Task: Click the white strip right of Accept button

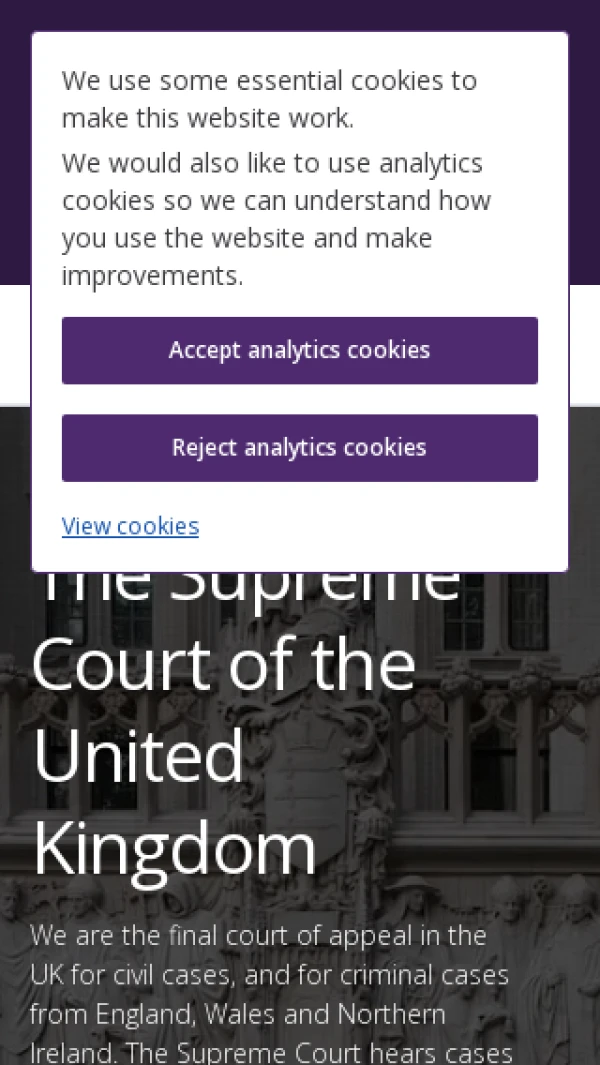Action: 584,345
